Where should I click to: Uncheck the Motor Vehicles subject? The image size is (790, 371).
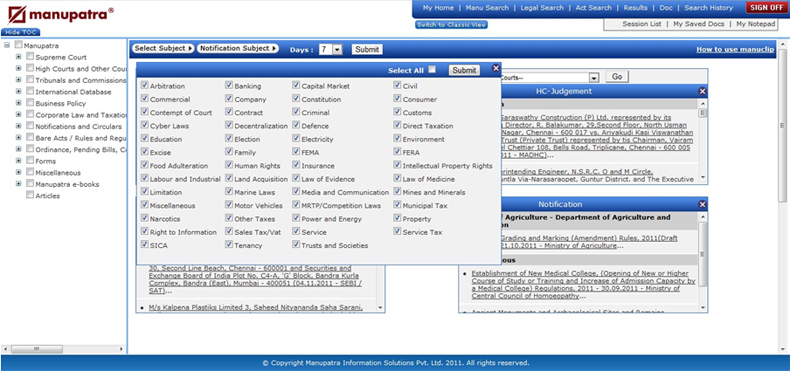point(229,205)
